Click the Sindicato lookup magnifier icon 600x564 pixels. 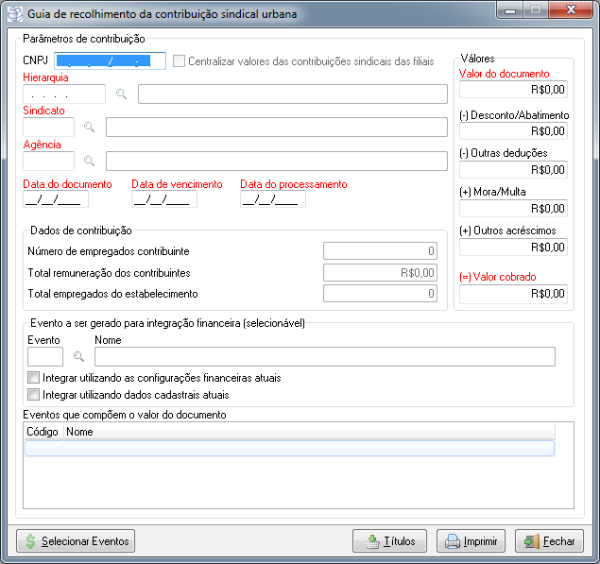pyautogui.click(x=89, y=127)
